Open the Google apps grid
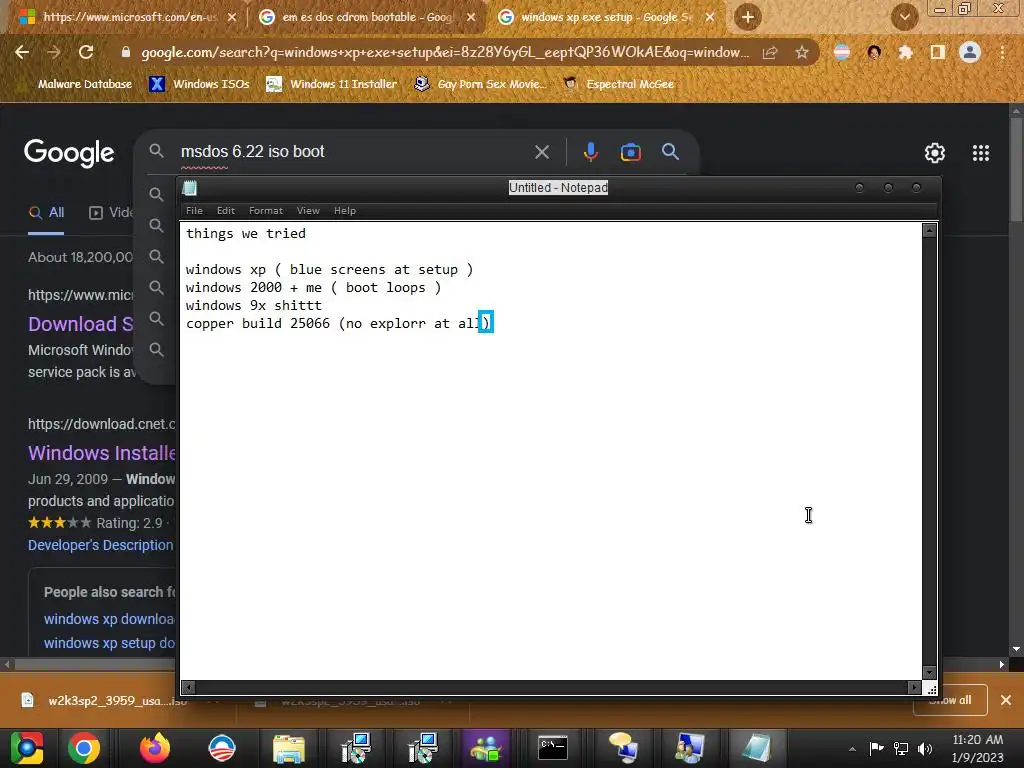 point(981,153)
